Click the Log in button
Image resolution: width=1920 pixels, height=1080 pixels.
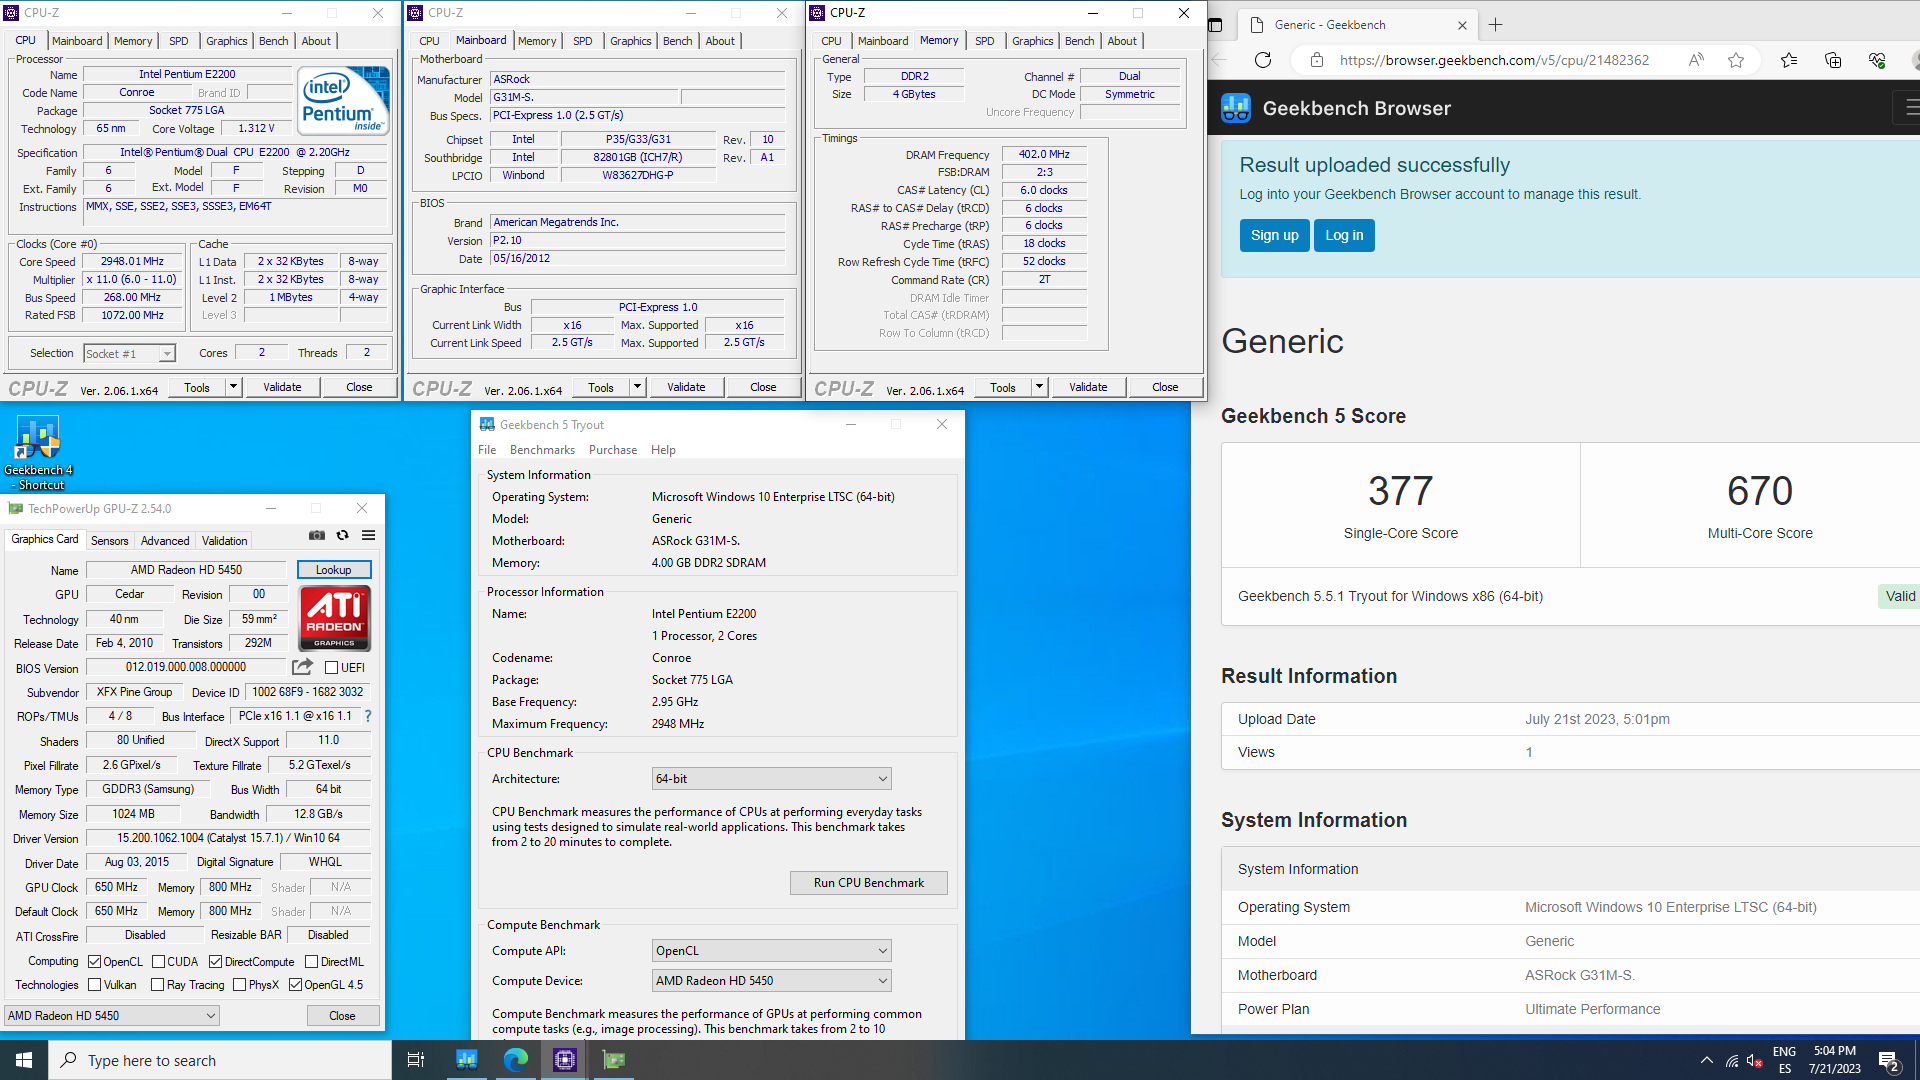point(1344,235)
